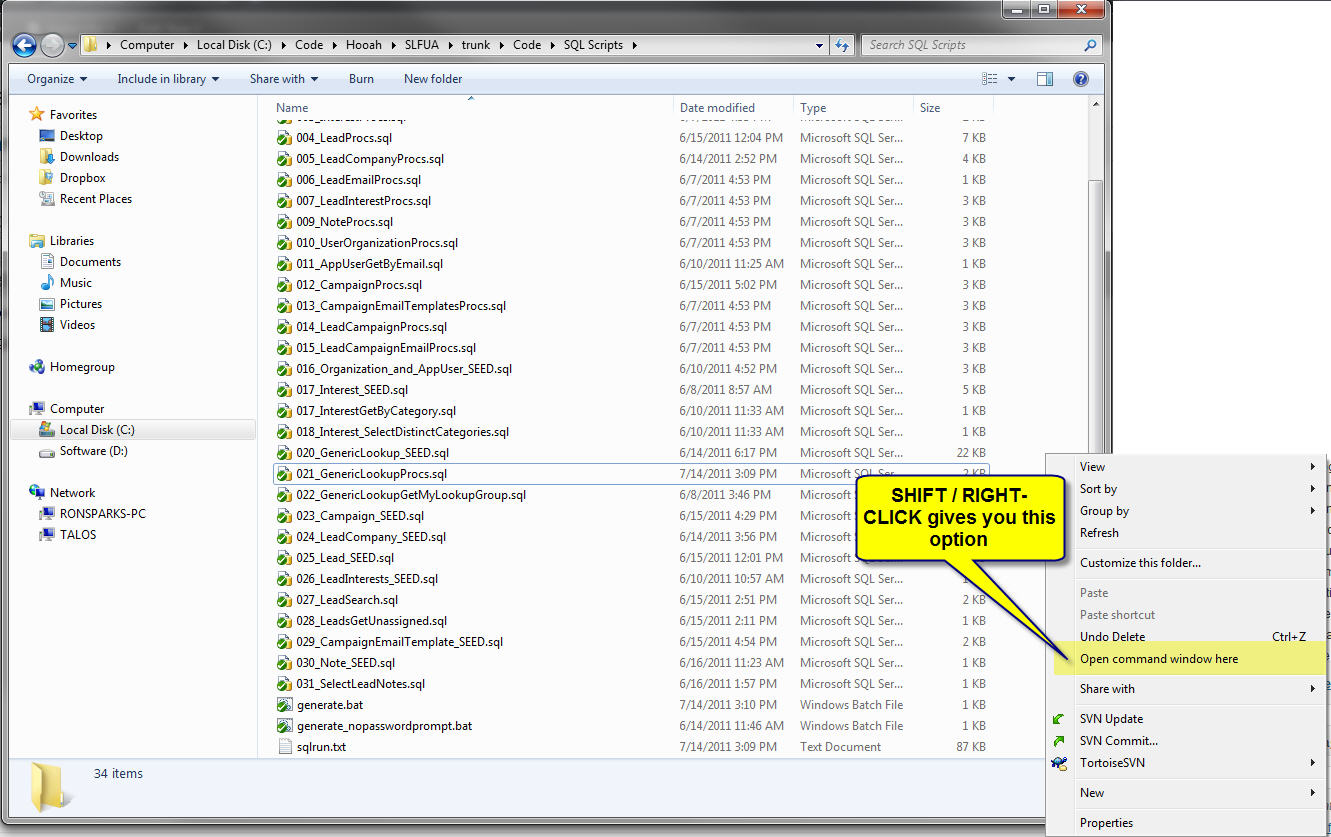Expand the Share with toolbar dropdown

point(283,78)
